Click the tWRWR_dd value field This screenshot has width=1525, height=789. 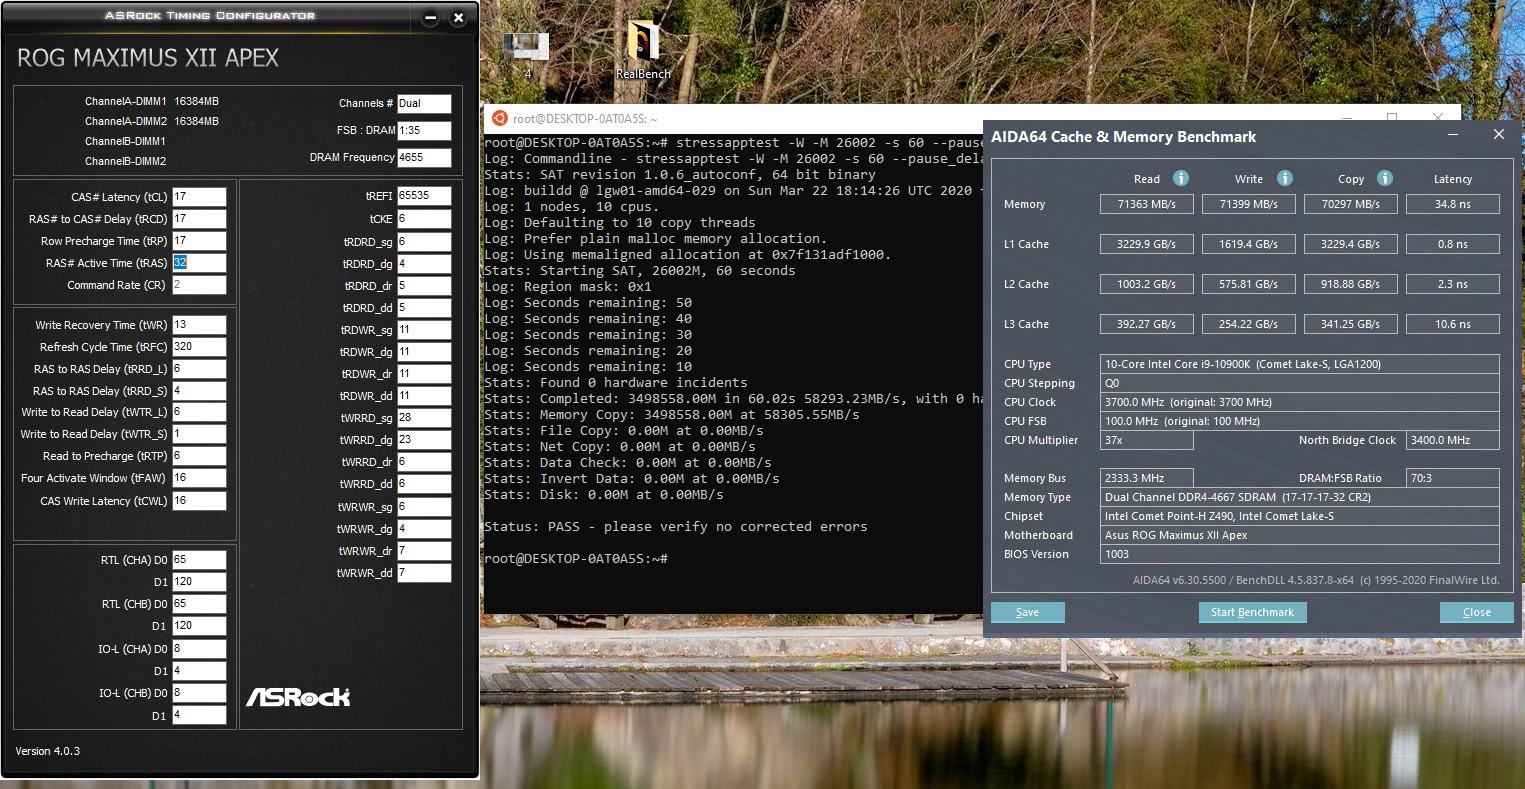[x=424, y=573]
